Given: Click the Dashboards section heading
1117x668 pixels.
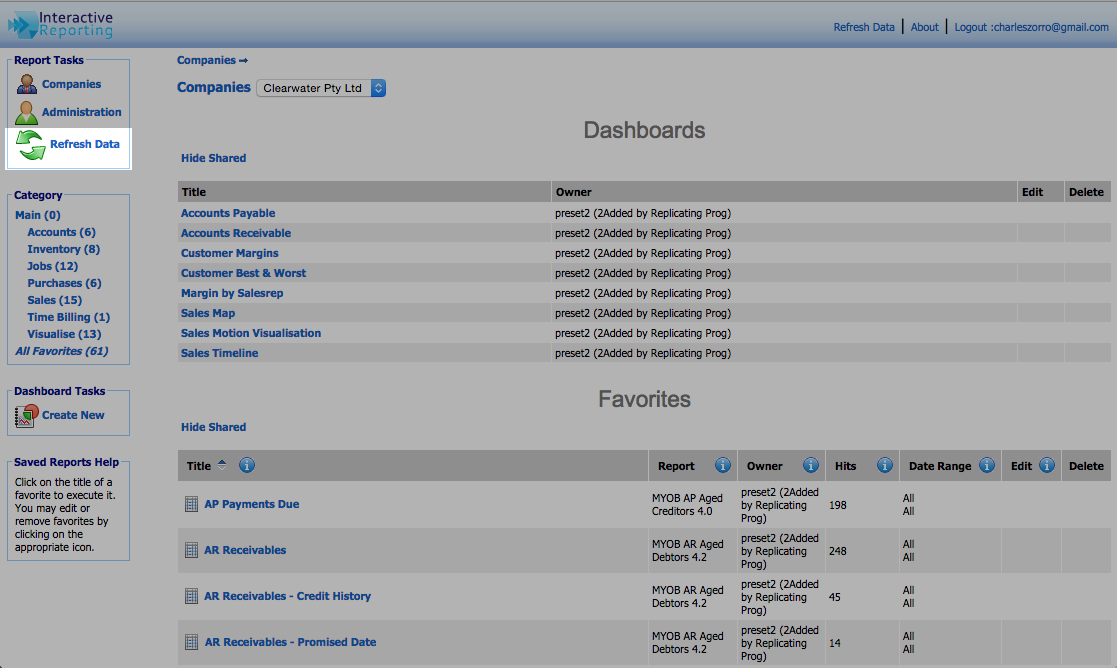Looking at the screenshot, I should (x=645, y=130).
